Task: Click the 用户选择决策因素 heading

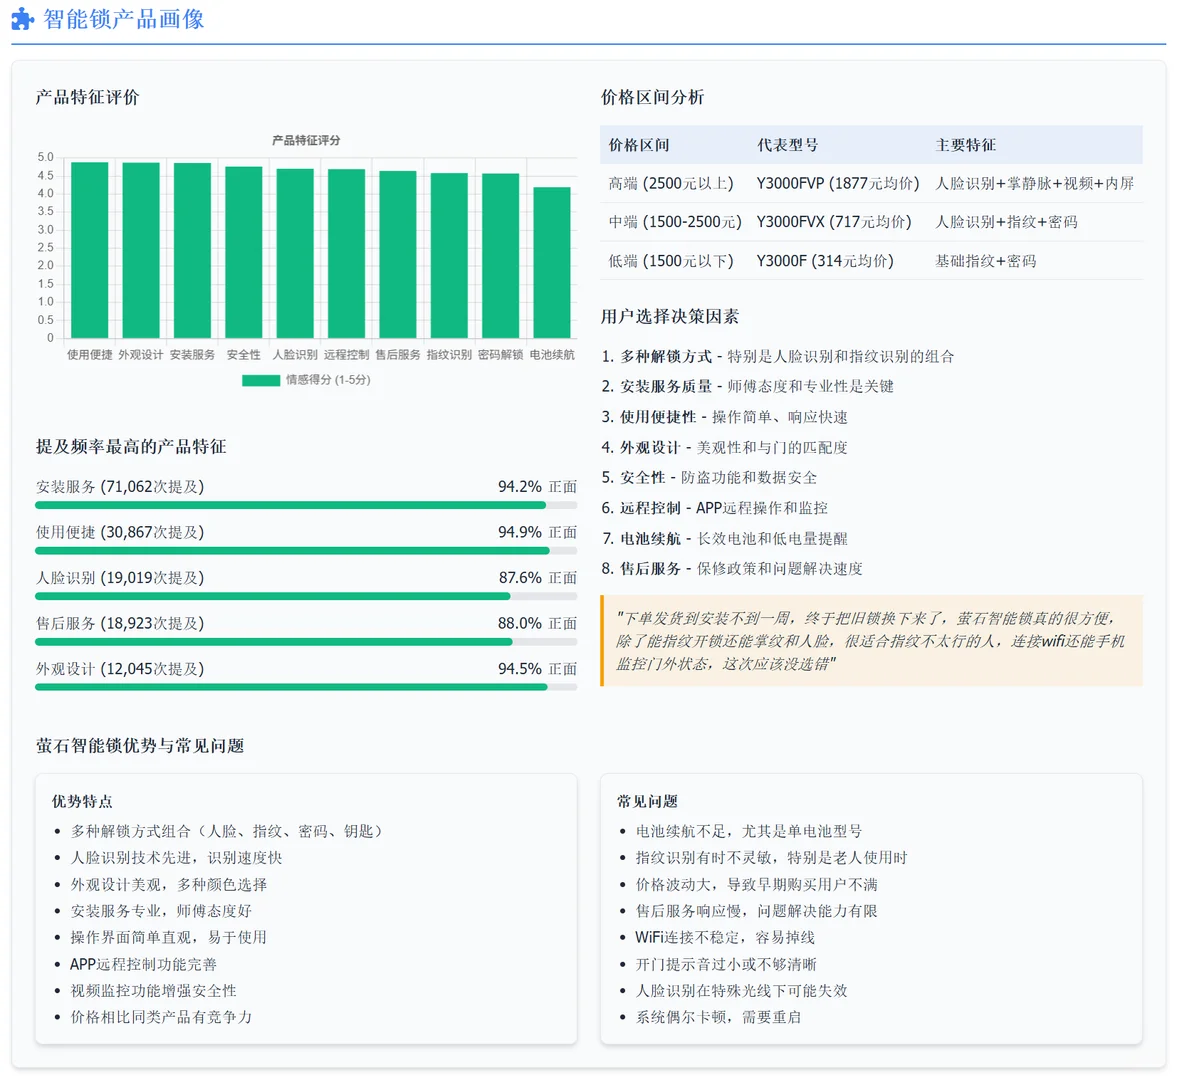Action: coord(670,317)
